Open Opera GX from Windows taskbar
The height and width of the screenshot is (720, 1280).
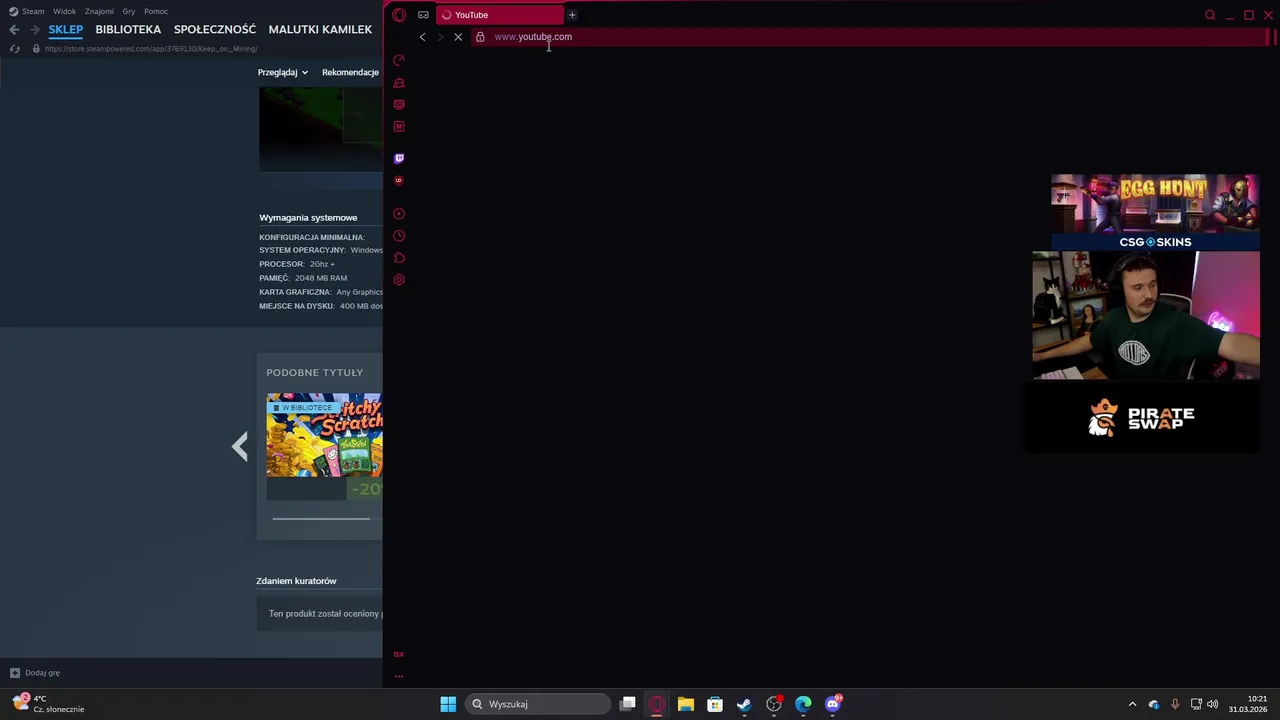tap(657, 704)
